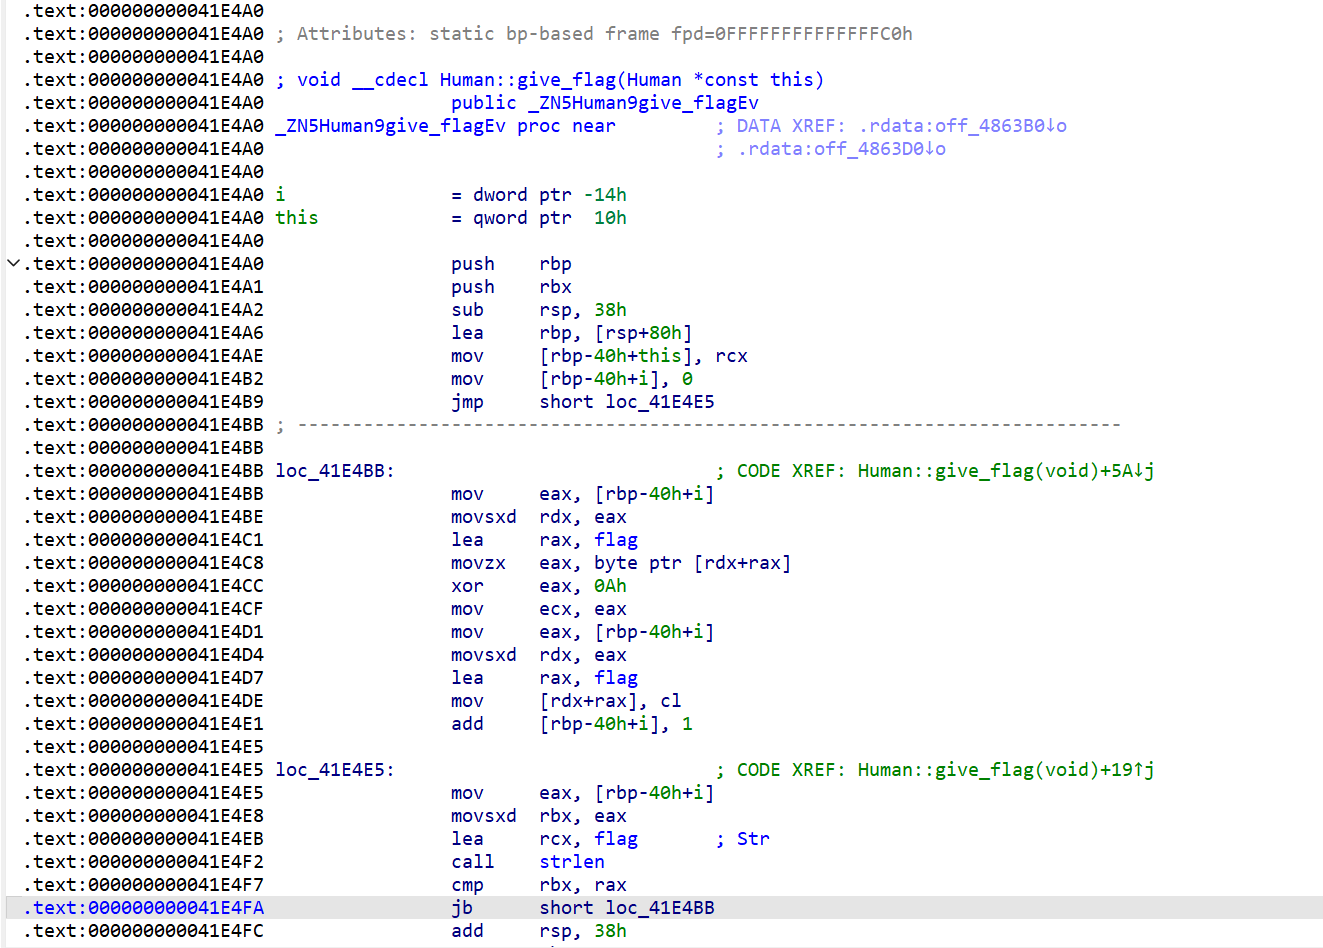Click 'dword ptr -14h' in the i definition
1323x948 pixels.
550,195
